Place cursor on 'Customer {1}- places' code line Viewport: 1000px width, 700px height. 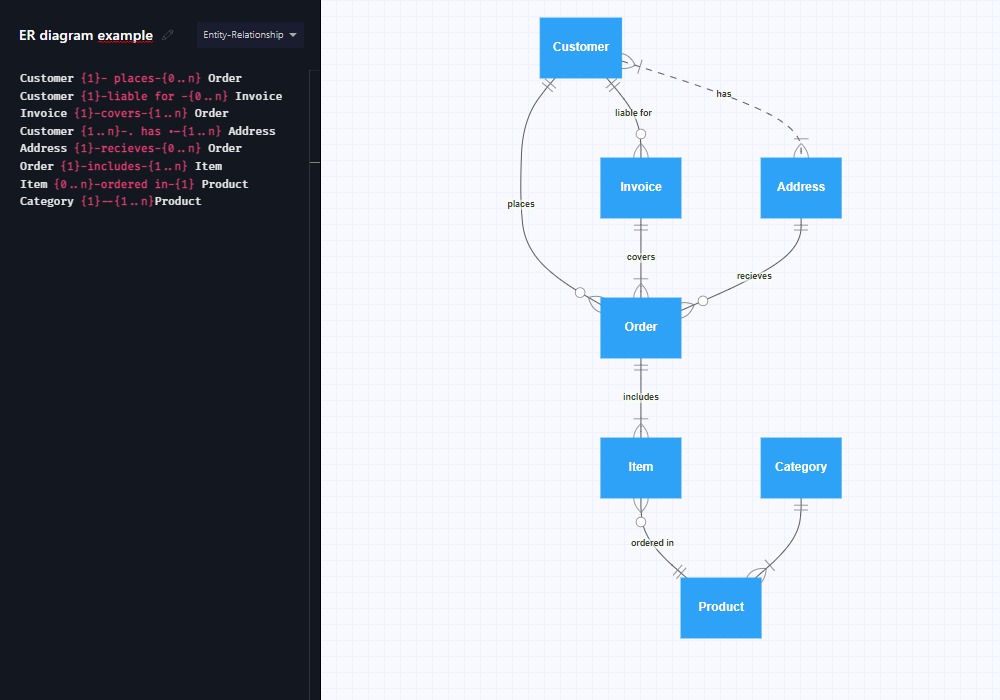click(131, 78)
